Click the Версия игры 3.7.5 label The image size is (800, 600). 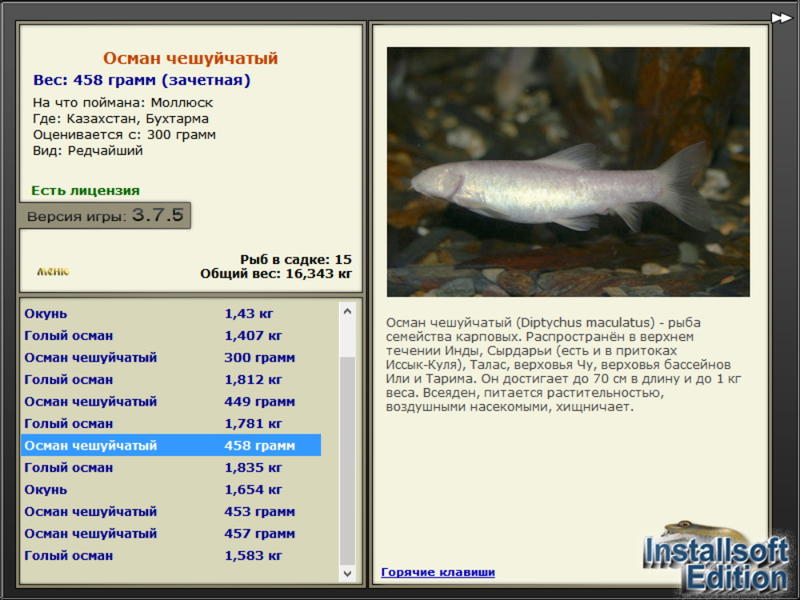point(105,215)
